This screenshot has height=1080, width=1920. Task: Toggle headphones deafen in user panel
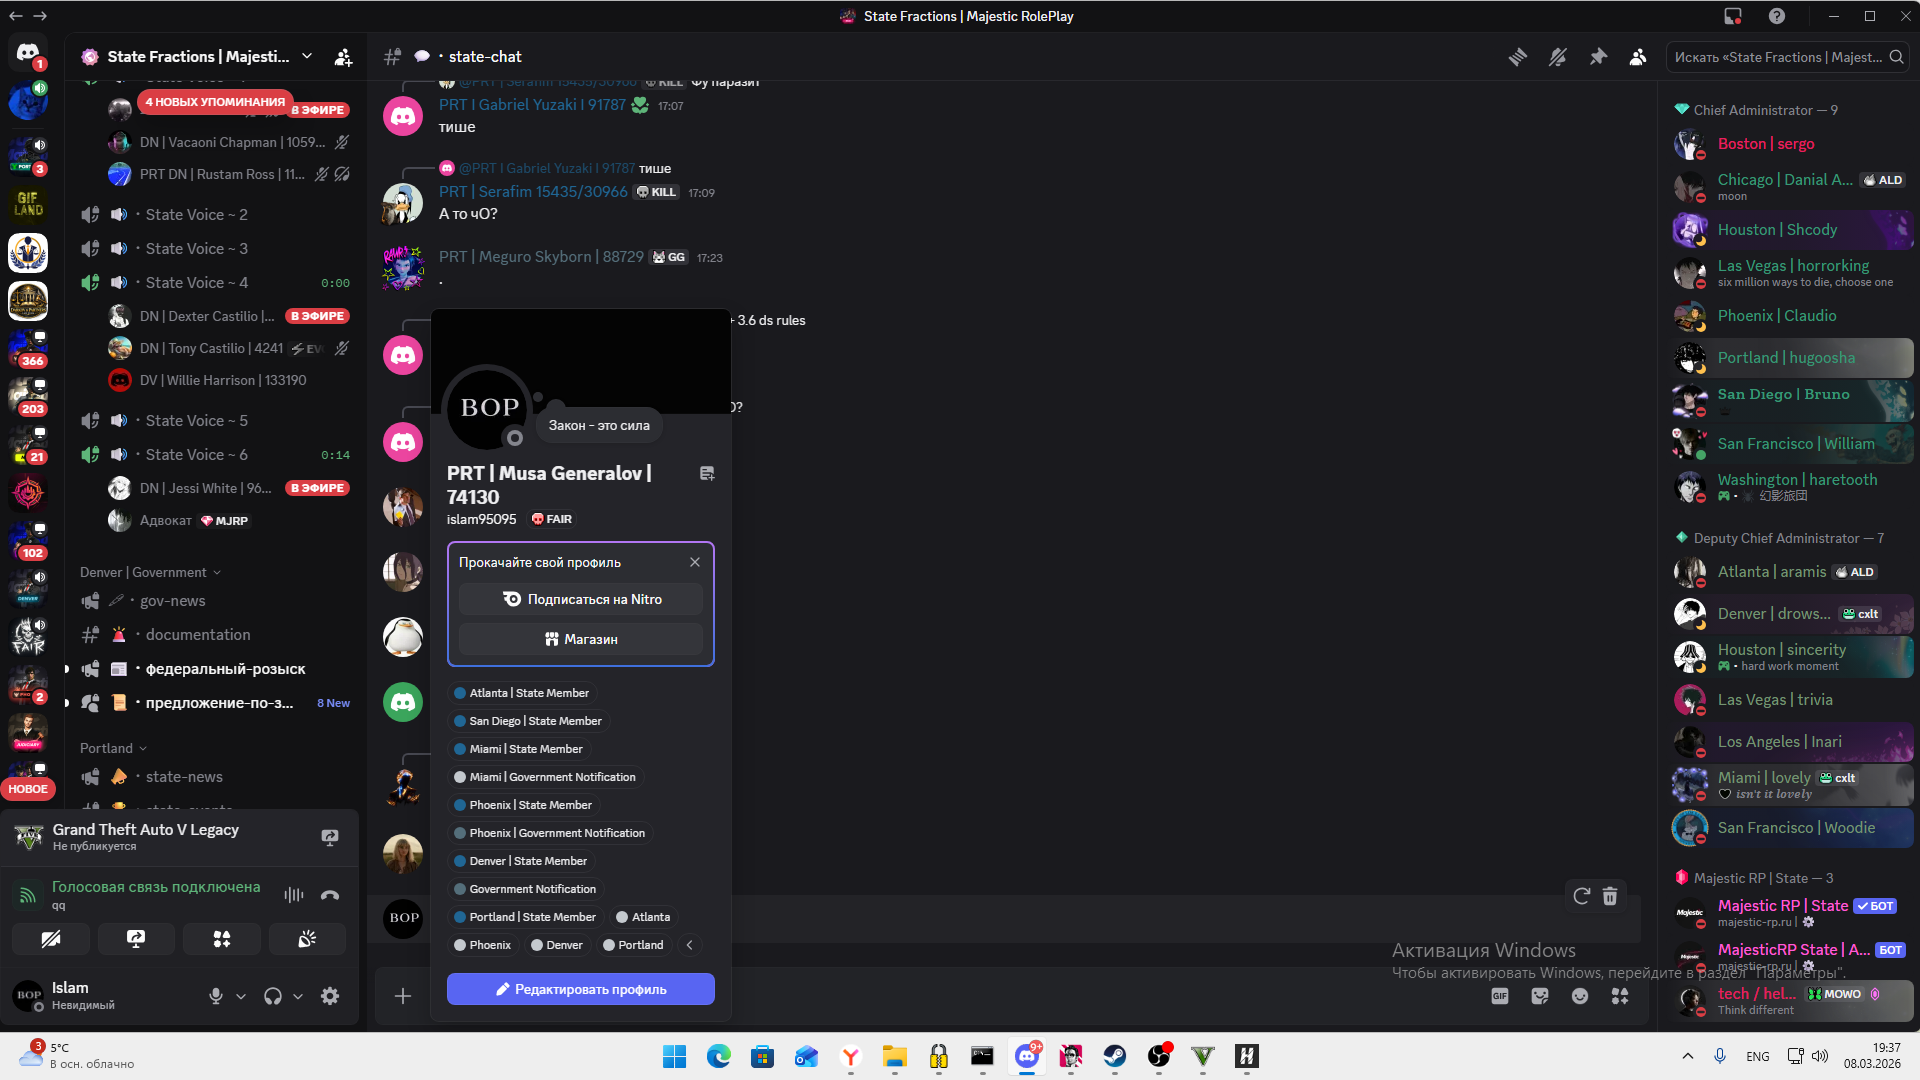tap(272, 996)
